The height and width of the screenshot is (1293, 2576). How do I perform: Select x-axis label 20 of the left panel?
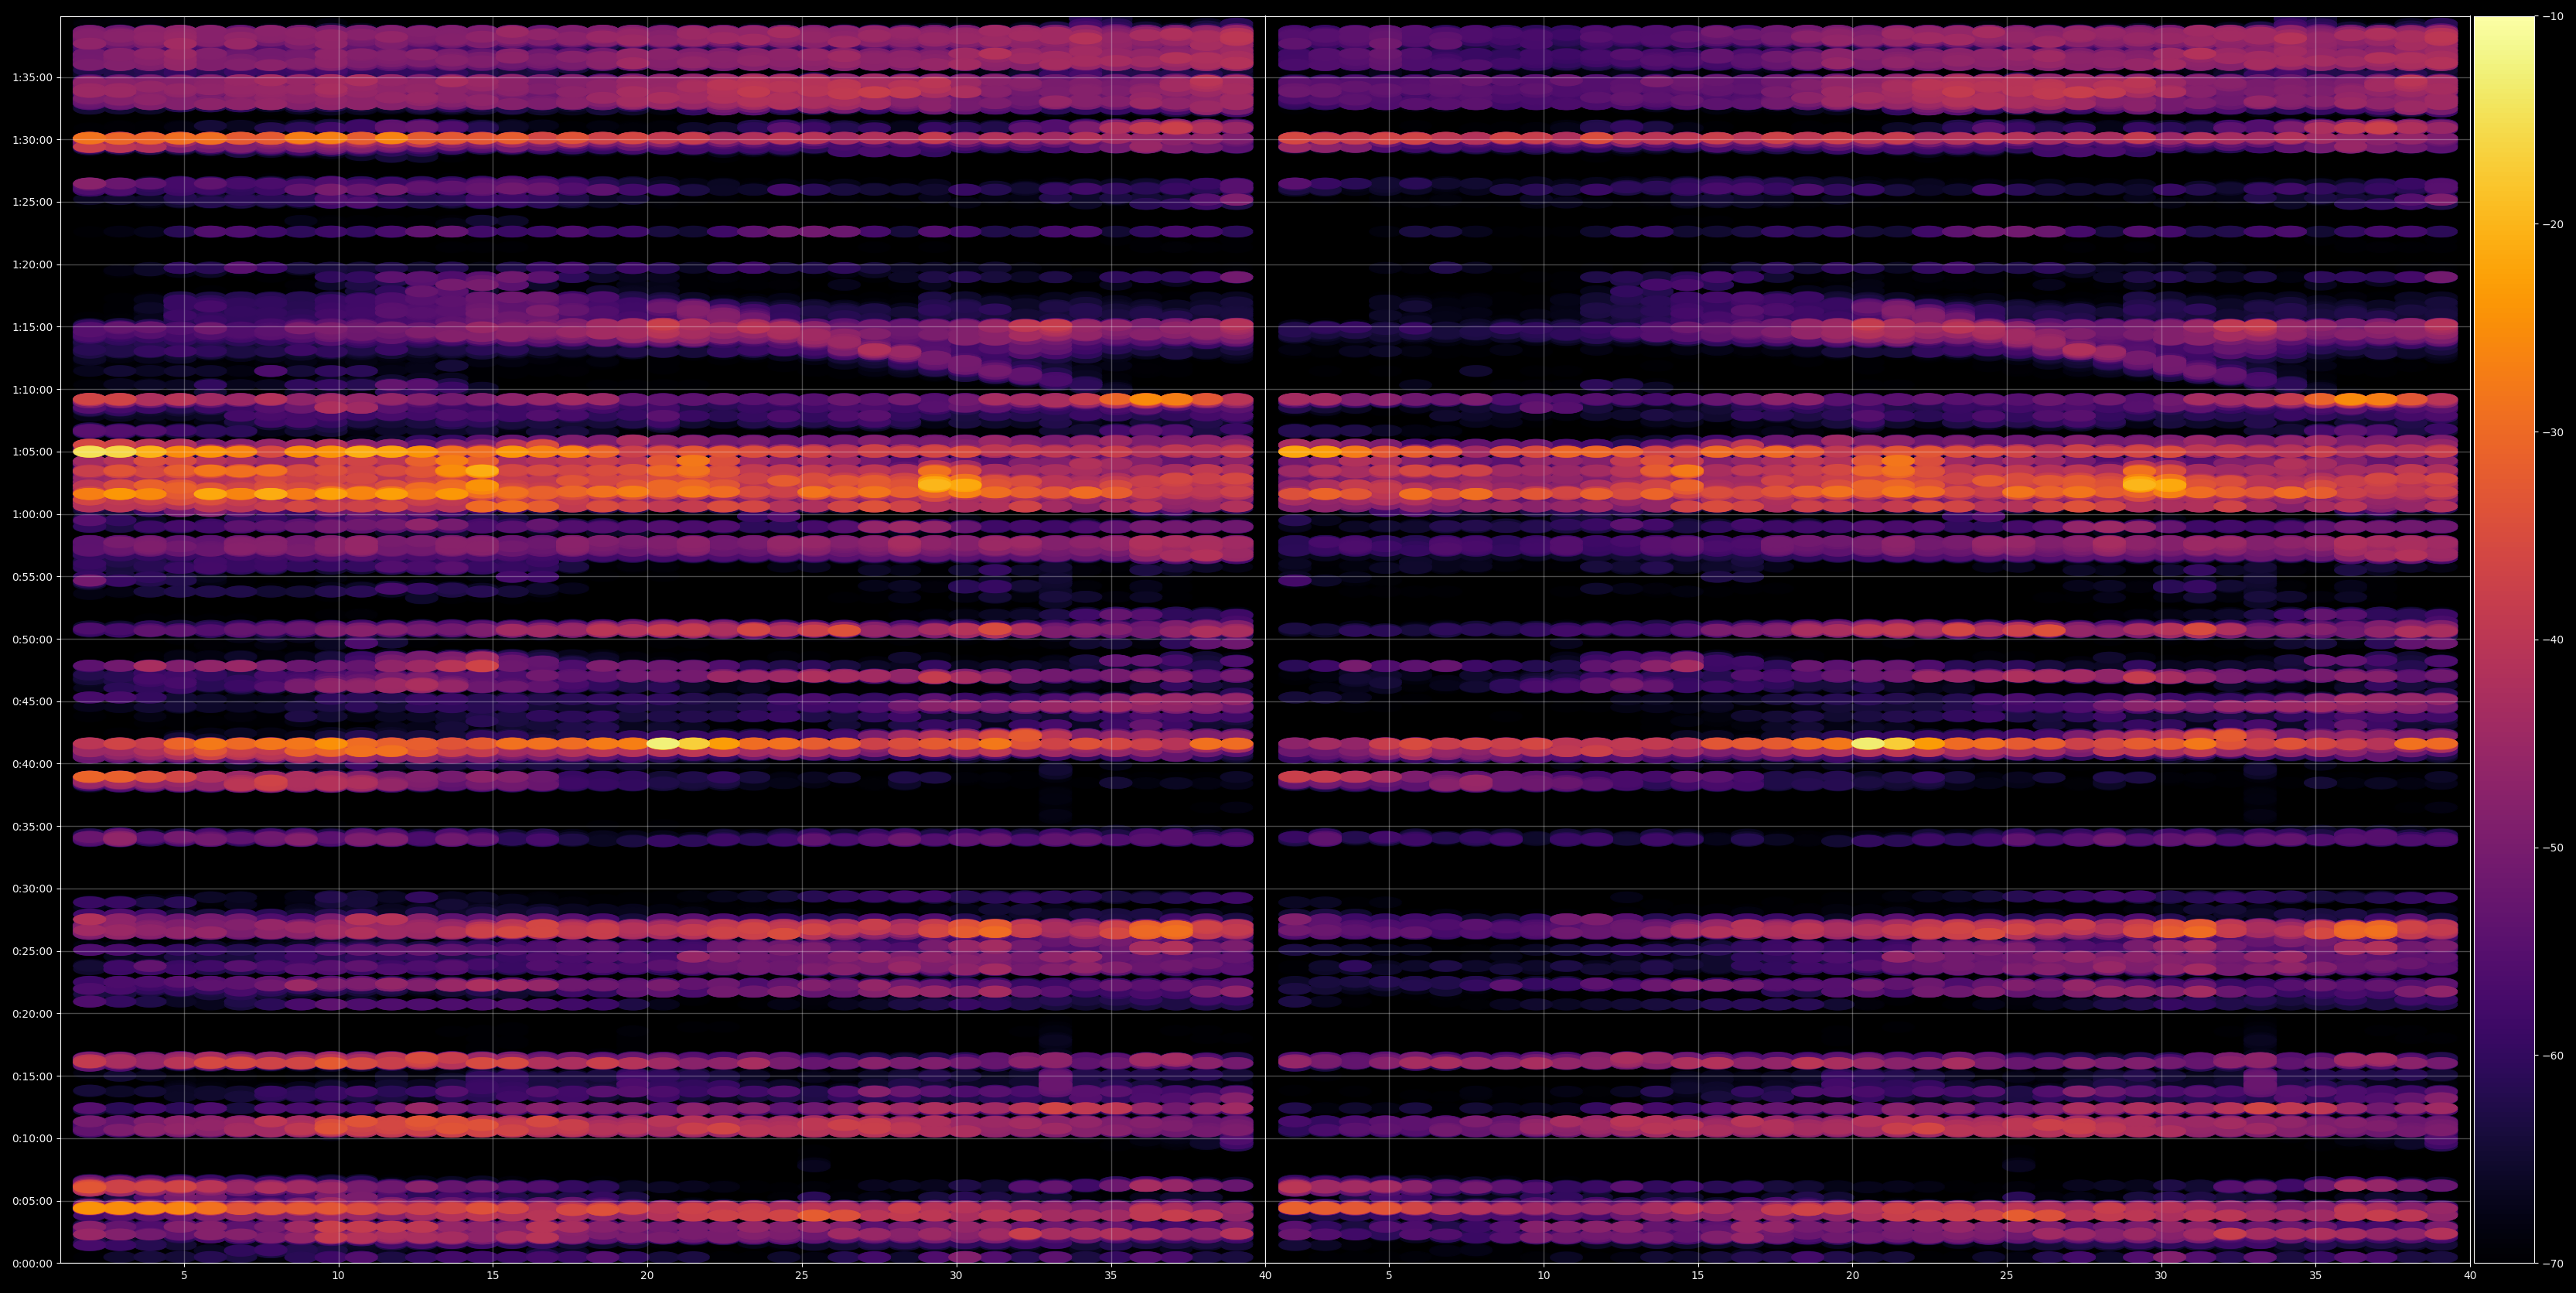tap(647, 1276)
